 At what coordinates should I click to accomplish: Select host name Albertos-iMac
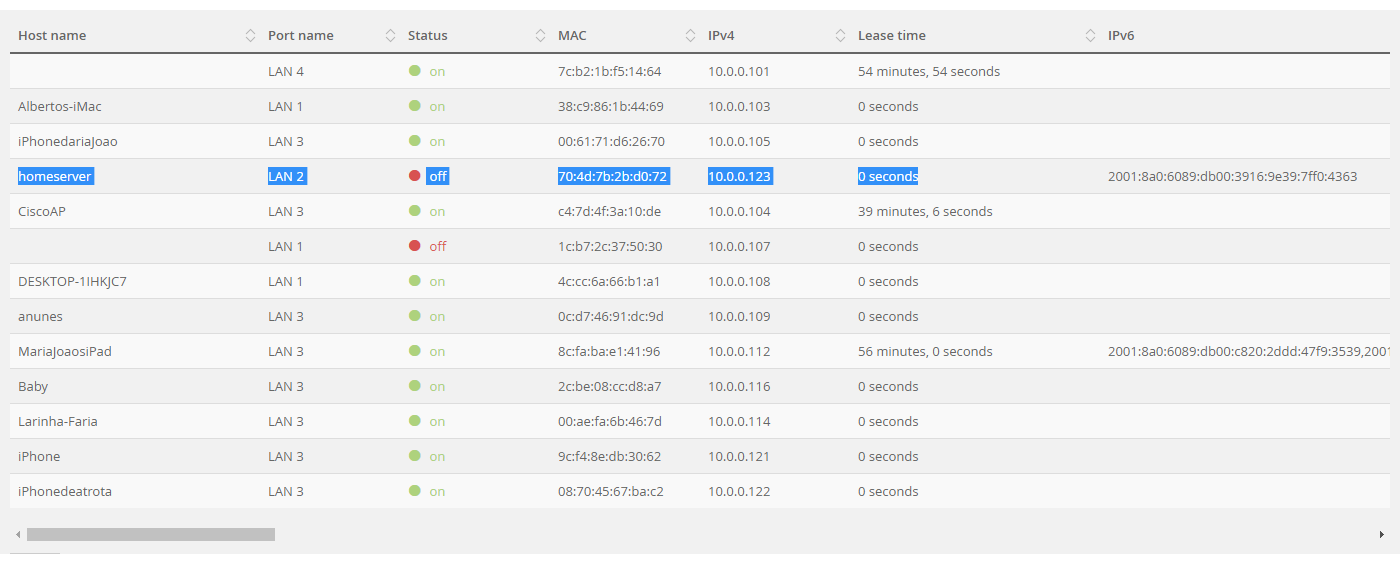coord(60,106)
